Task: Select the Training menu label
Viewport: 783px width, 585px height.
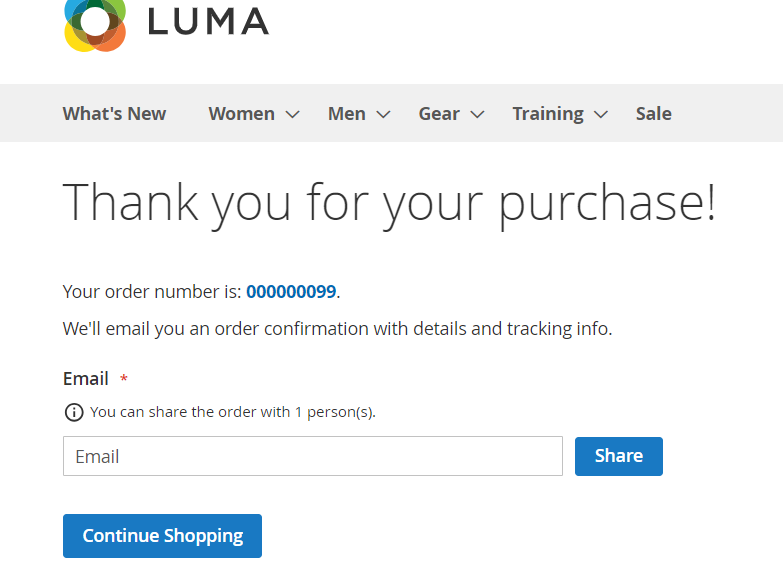Action: point(547,114)
